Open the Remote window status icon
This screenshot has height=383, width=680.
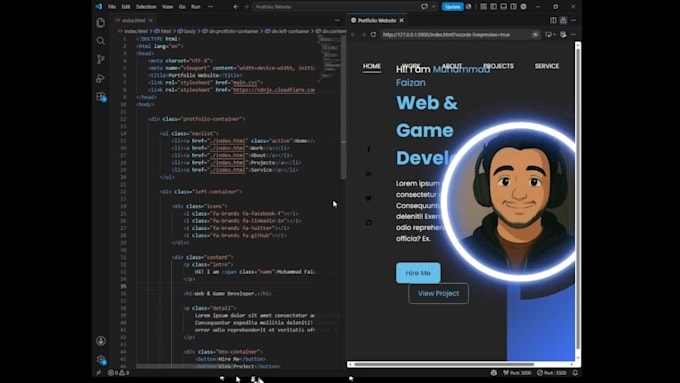(98, 373)
